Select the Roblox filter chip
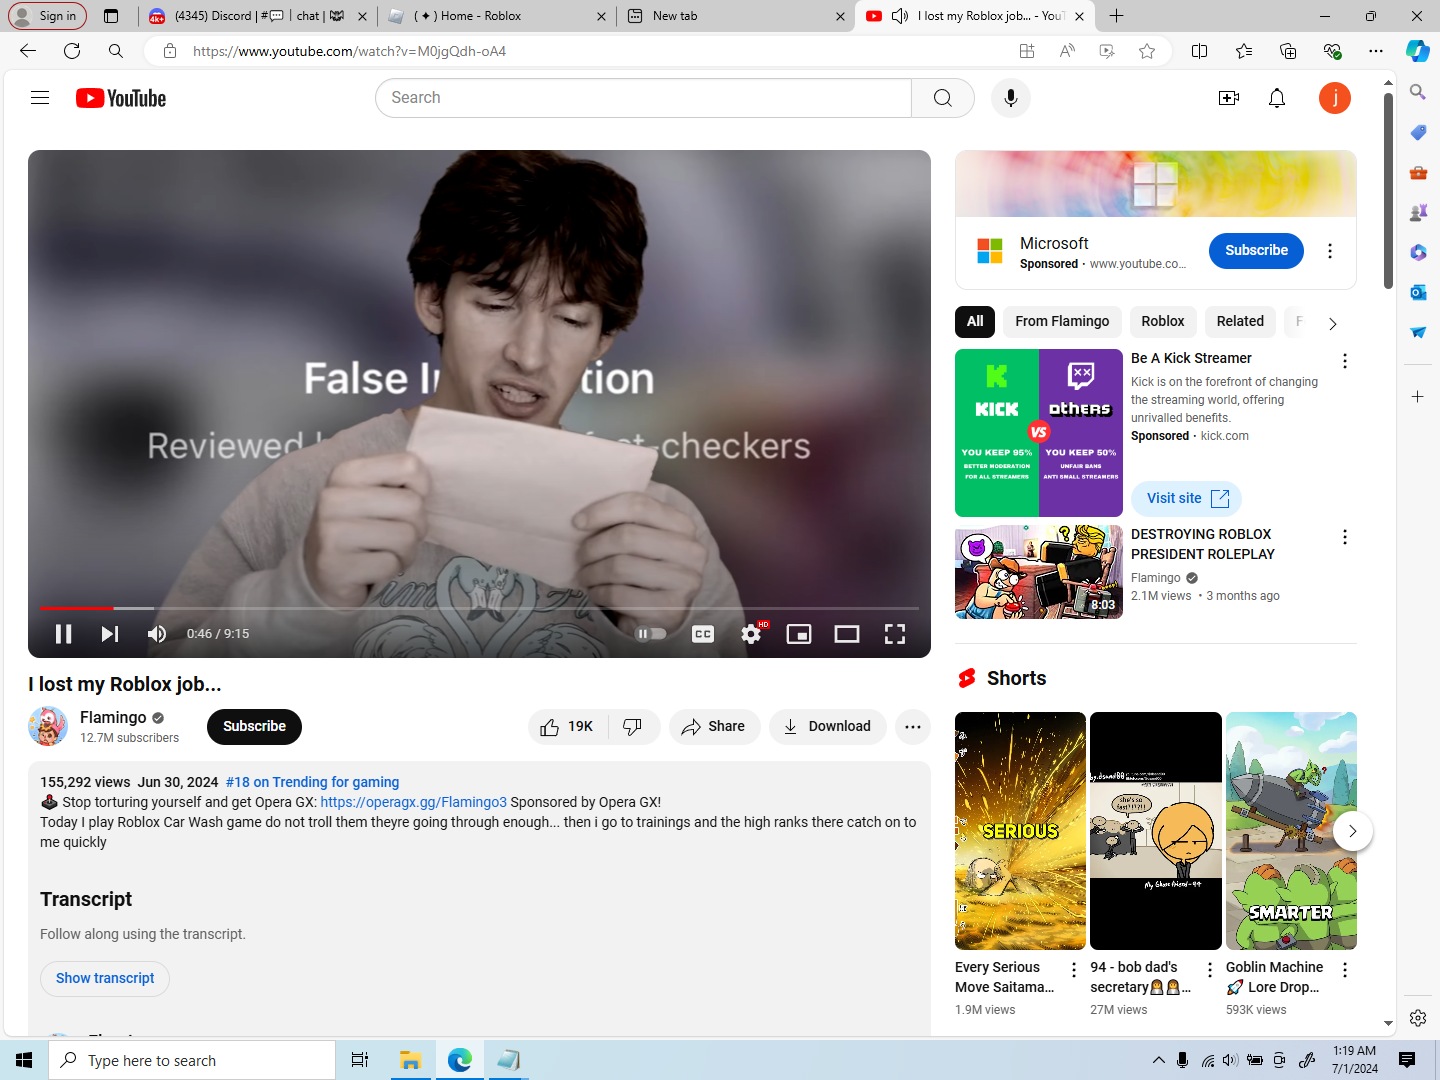The image size is (1440, 1080). click(x=1163, y=322)
